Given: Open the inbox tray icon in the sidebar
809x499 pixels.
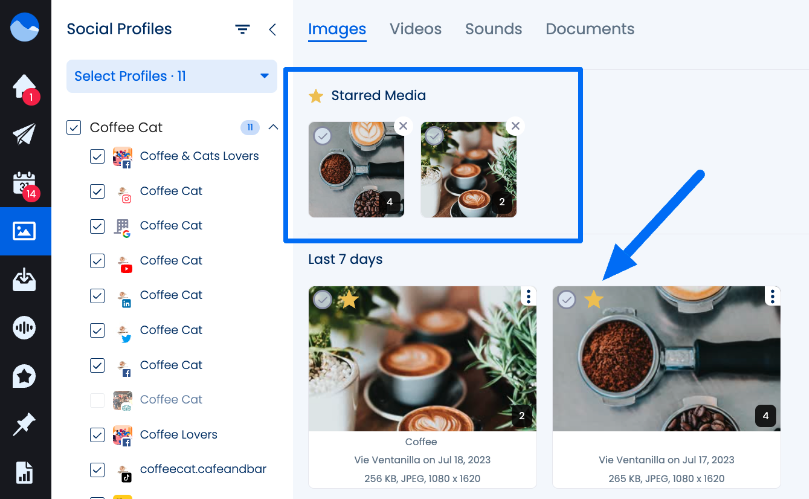Looking at the screenshot, I should click(24, 280).
